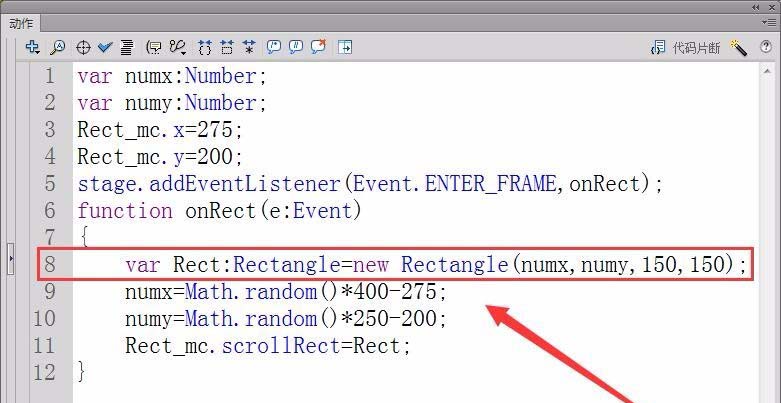
Task: Click the 'var Rect:Rectangle=new Rectangle' line
Action: (436, 265)
